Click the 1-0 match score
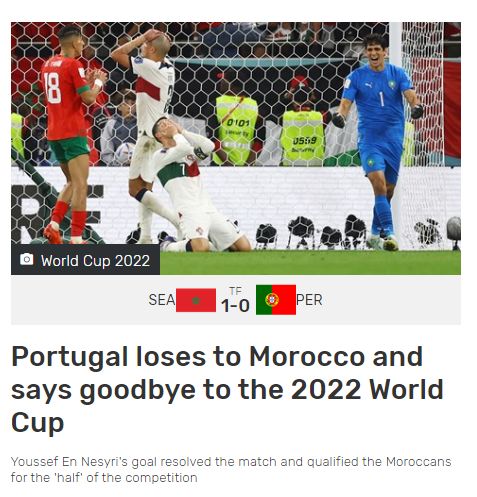The image size is (477, 497). click(235, 306)
